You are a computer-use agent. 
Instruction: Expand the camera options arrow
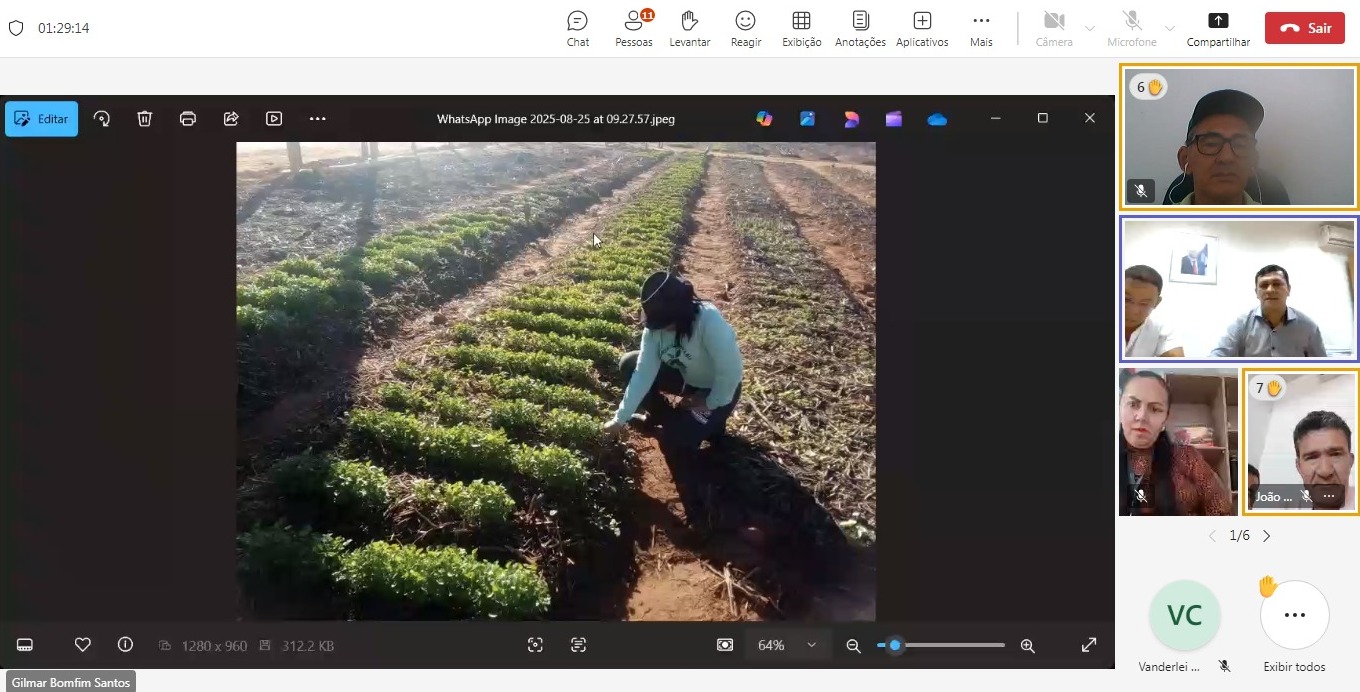point(1090,28)
